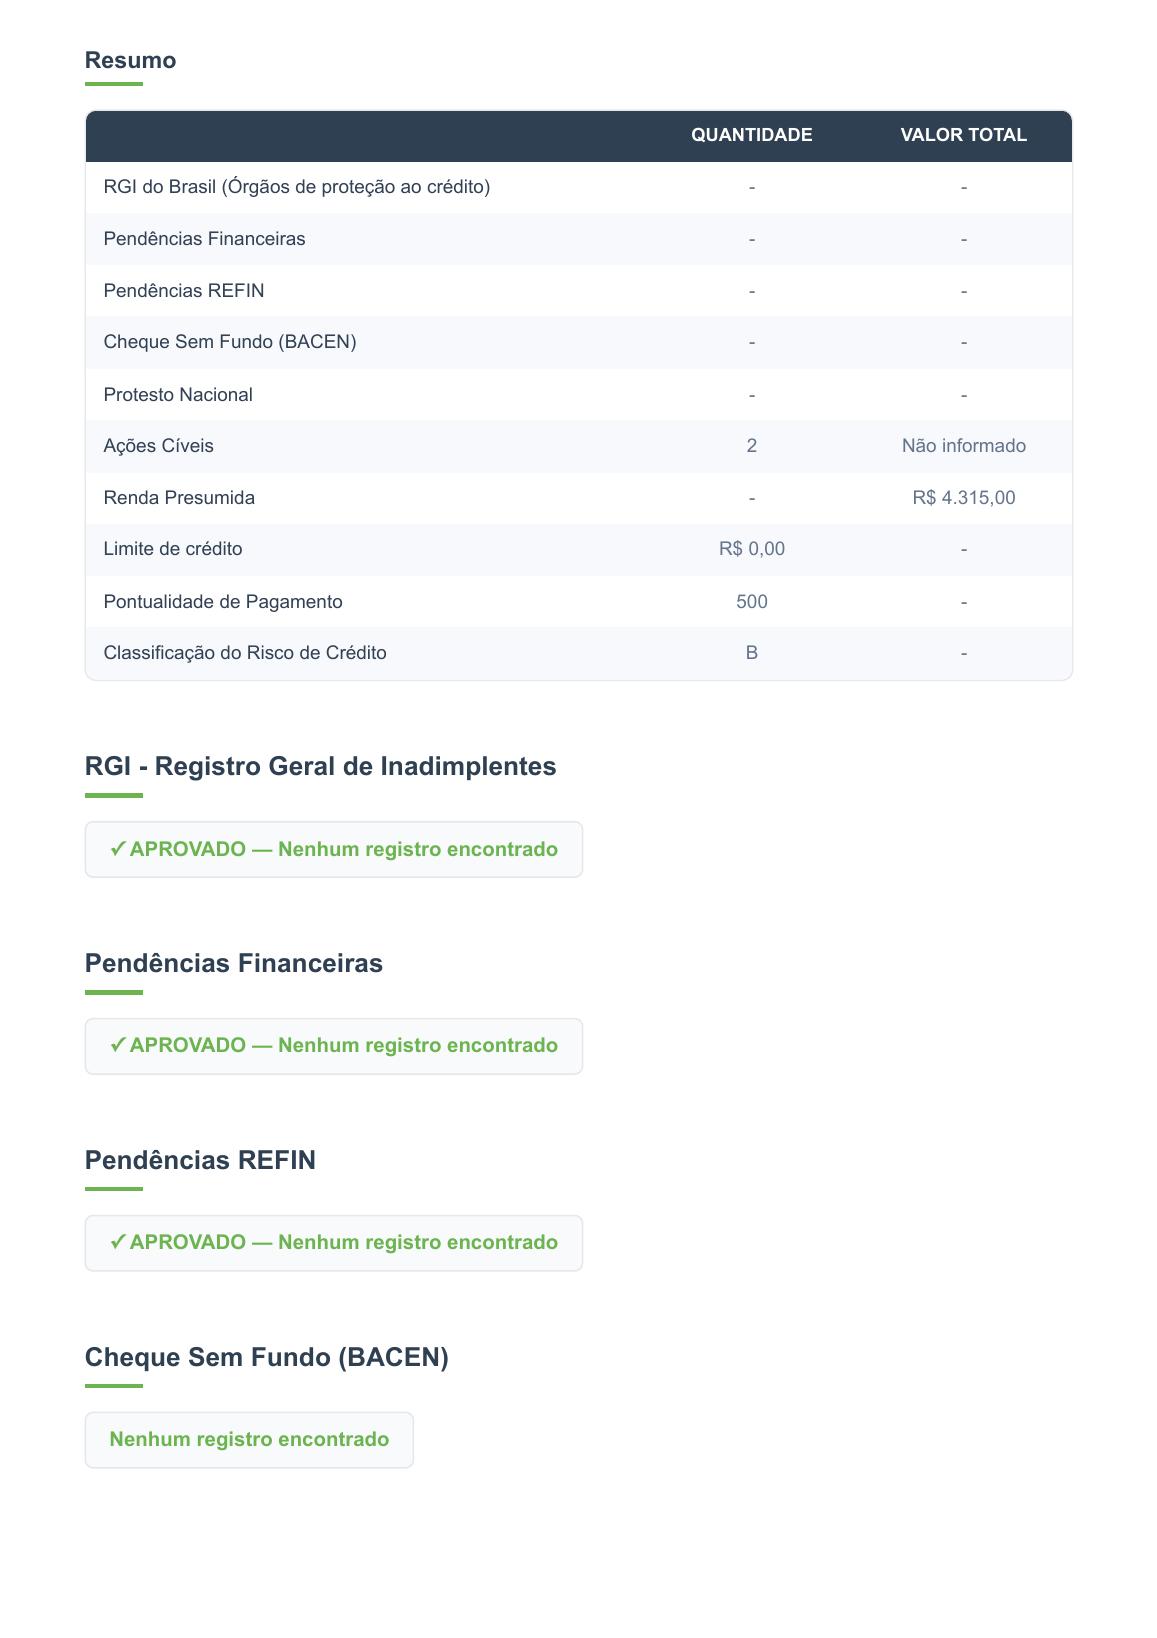Image resolution: width=1157 pixels, height=1638 pixels.
Task: Select the Classificação do Risco de Crédito row label
Action: pyautogui.click(x=245, y=653)
